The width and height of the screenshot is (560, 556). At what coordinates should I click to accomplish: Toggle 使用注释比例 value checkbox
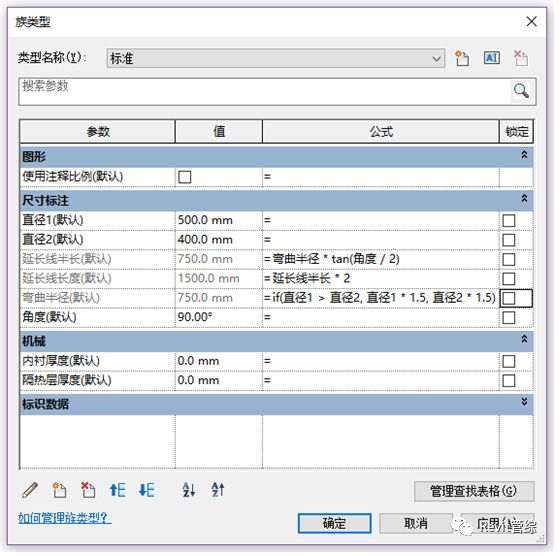point(185,178)
